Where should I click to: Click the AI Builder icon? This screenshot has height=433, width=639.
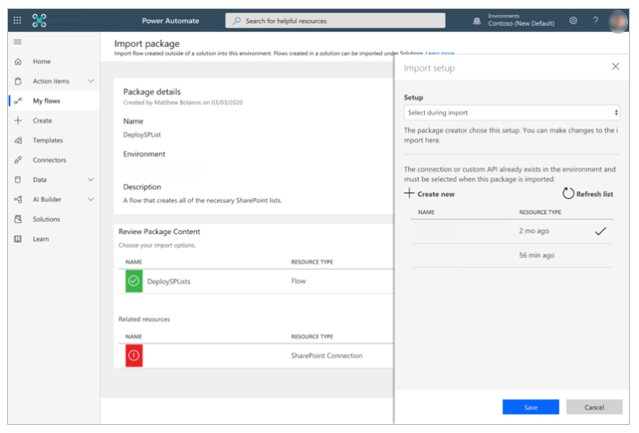coord(18,199)
